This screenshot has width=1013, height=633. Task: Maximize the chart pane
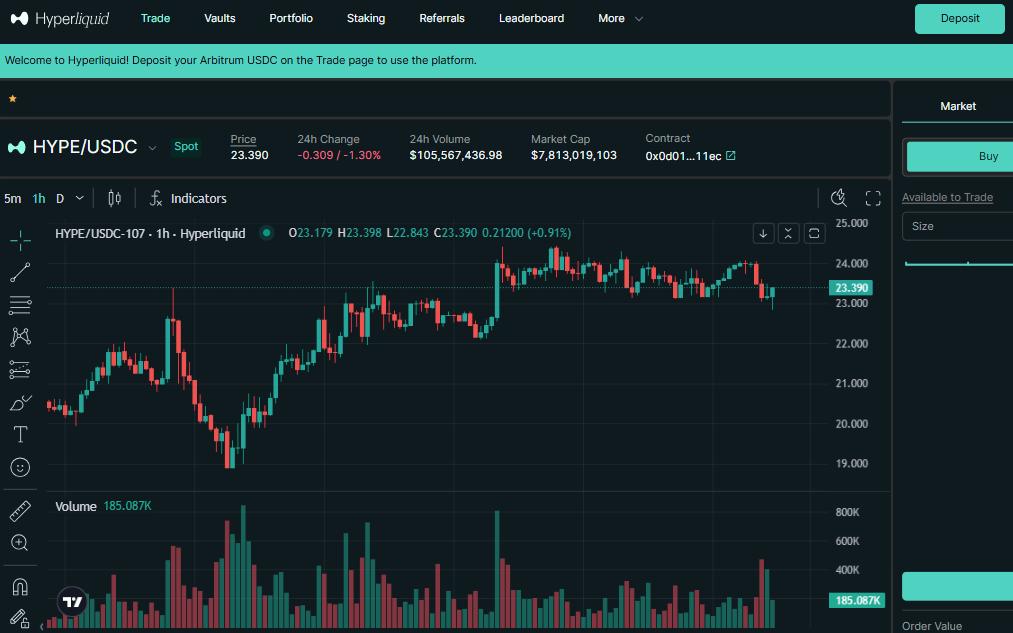point(814,233)
